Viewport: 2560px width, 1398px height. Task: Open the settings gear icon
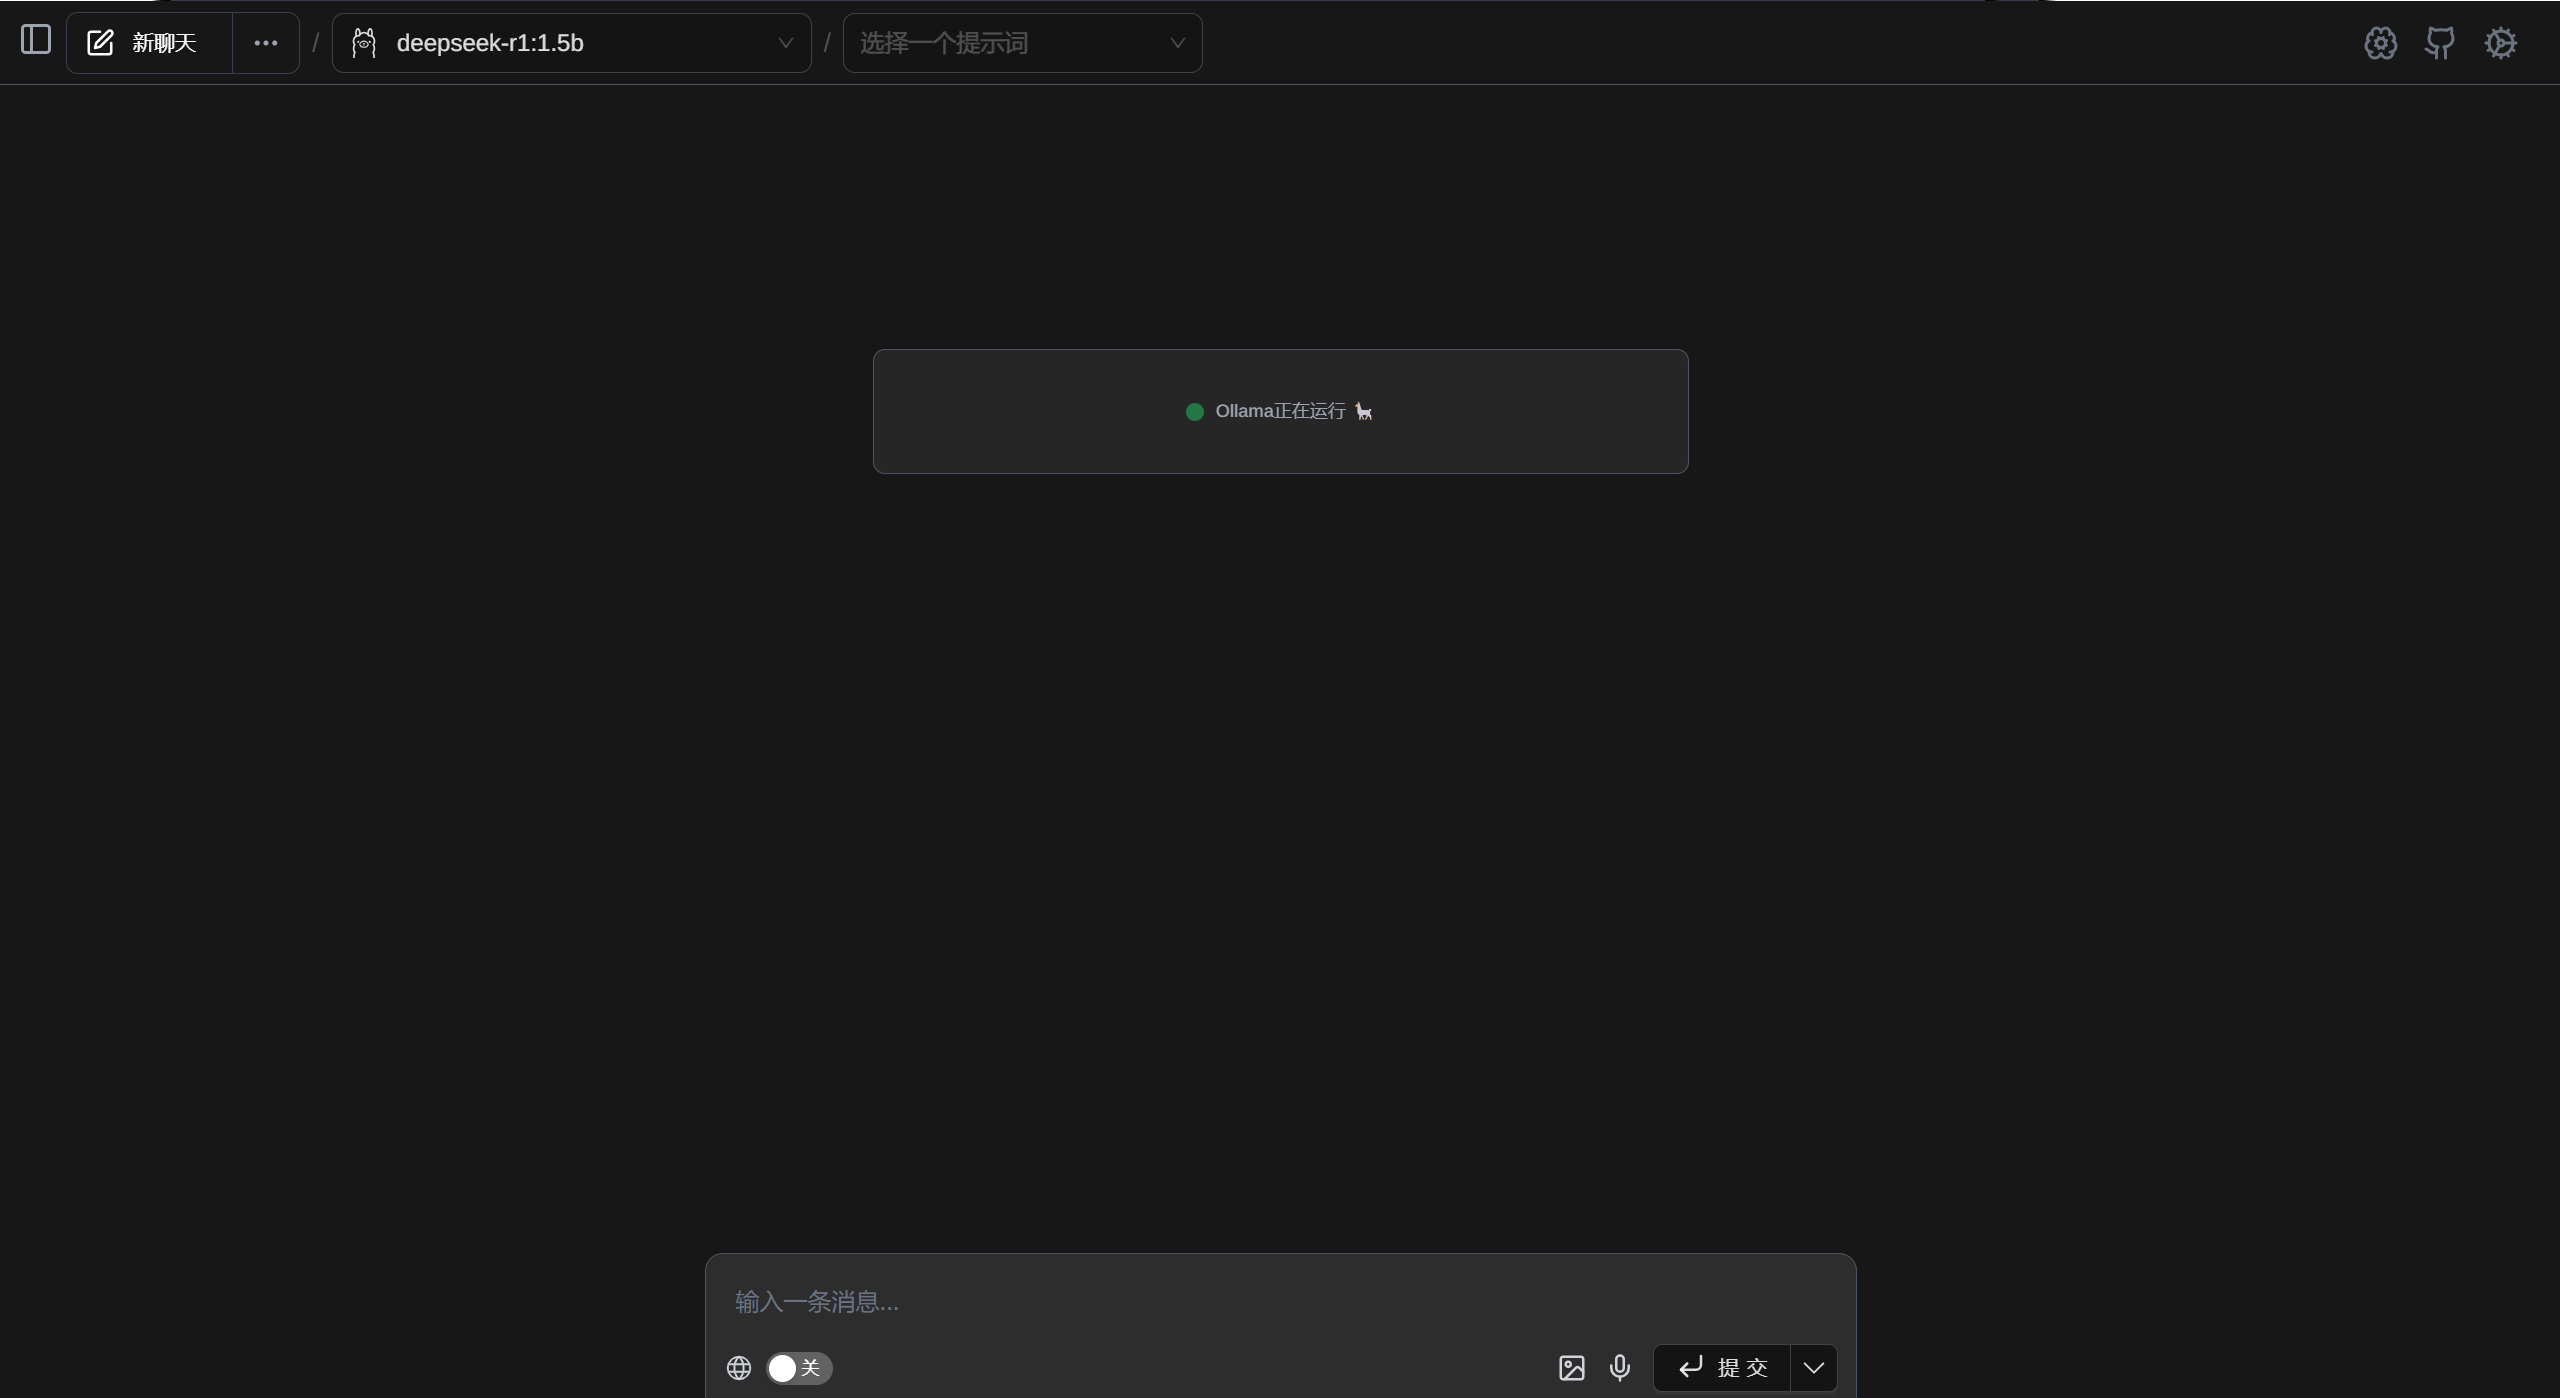(2500, 43)
